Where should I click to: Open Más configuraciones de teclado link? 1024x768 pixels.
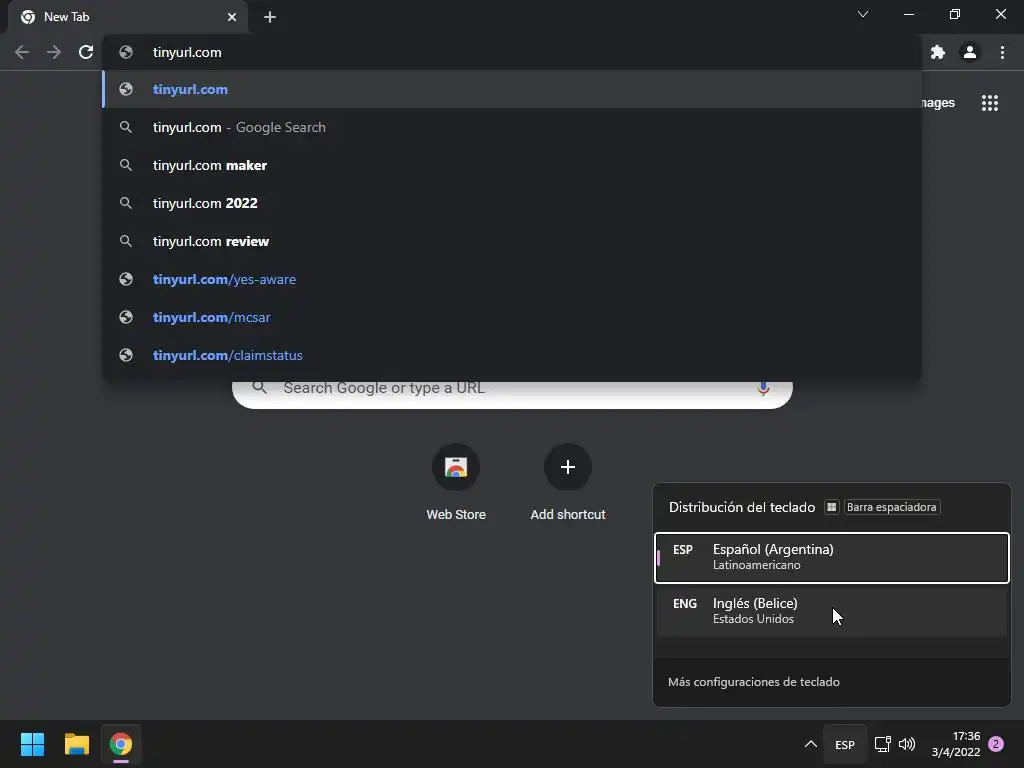[x=754, y=682]
